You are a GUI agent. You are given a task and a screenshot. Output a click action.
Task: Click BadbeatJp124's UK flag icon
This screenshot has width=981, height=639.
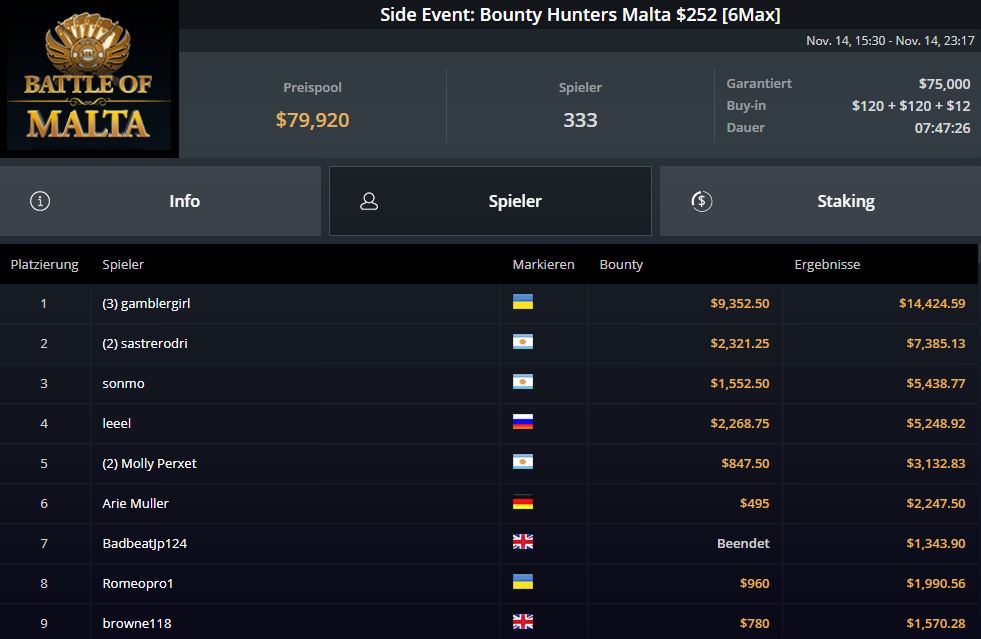coord(523,542)
